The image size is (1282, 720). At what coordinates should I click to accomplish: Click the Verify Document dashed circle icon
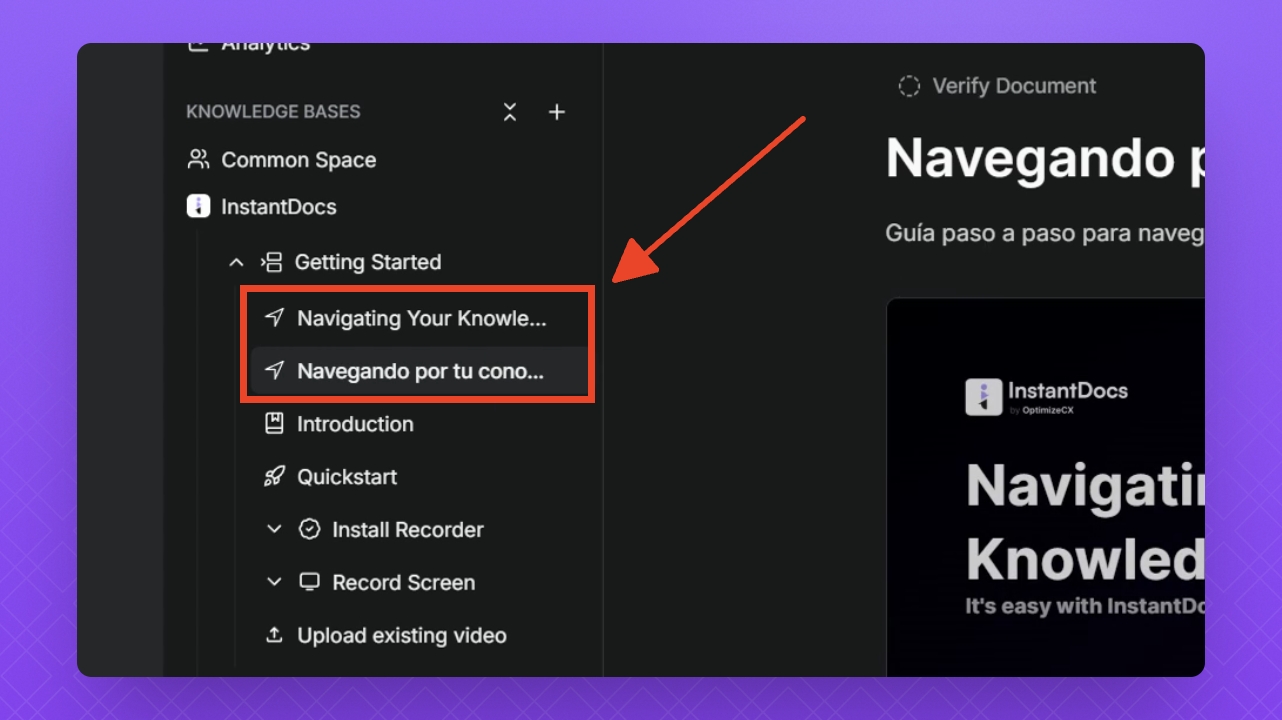pos(909,87)
